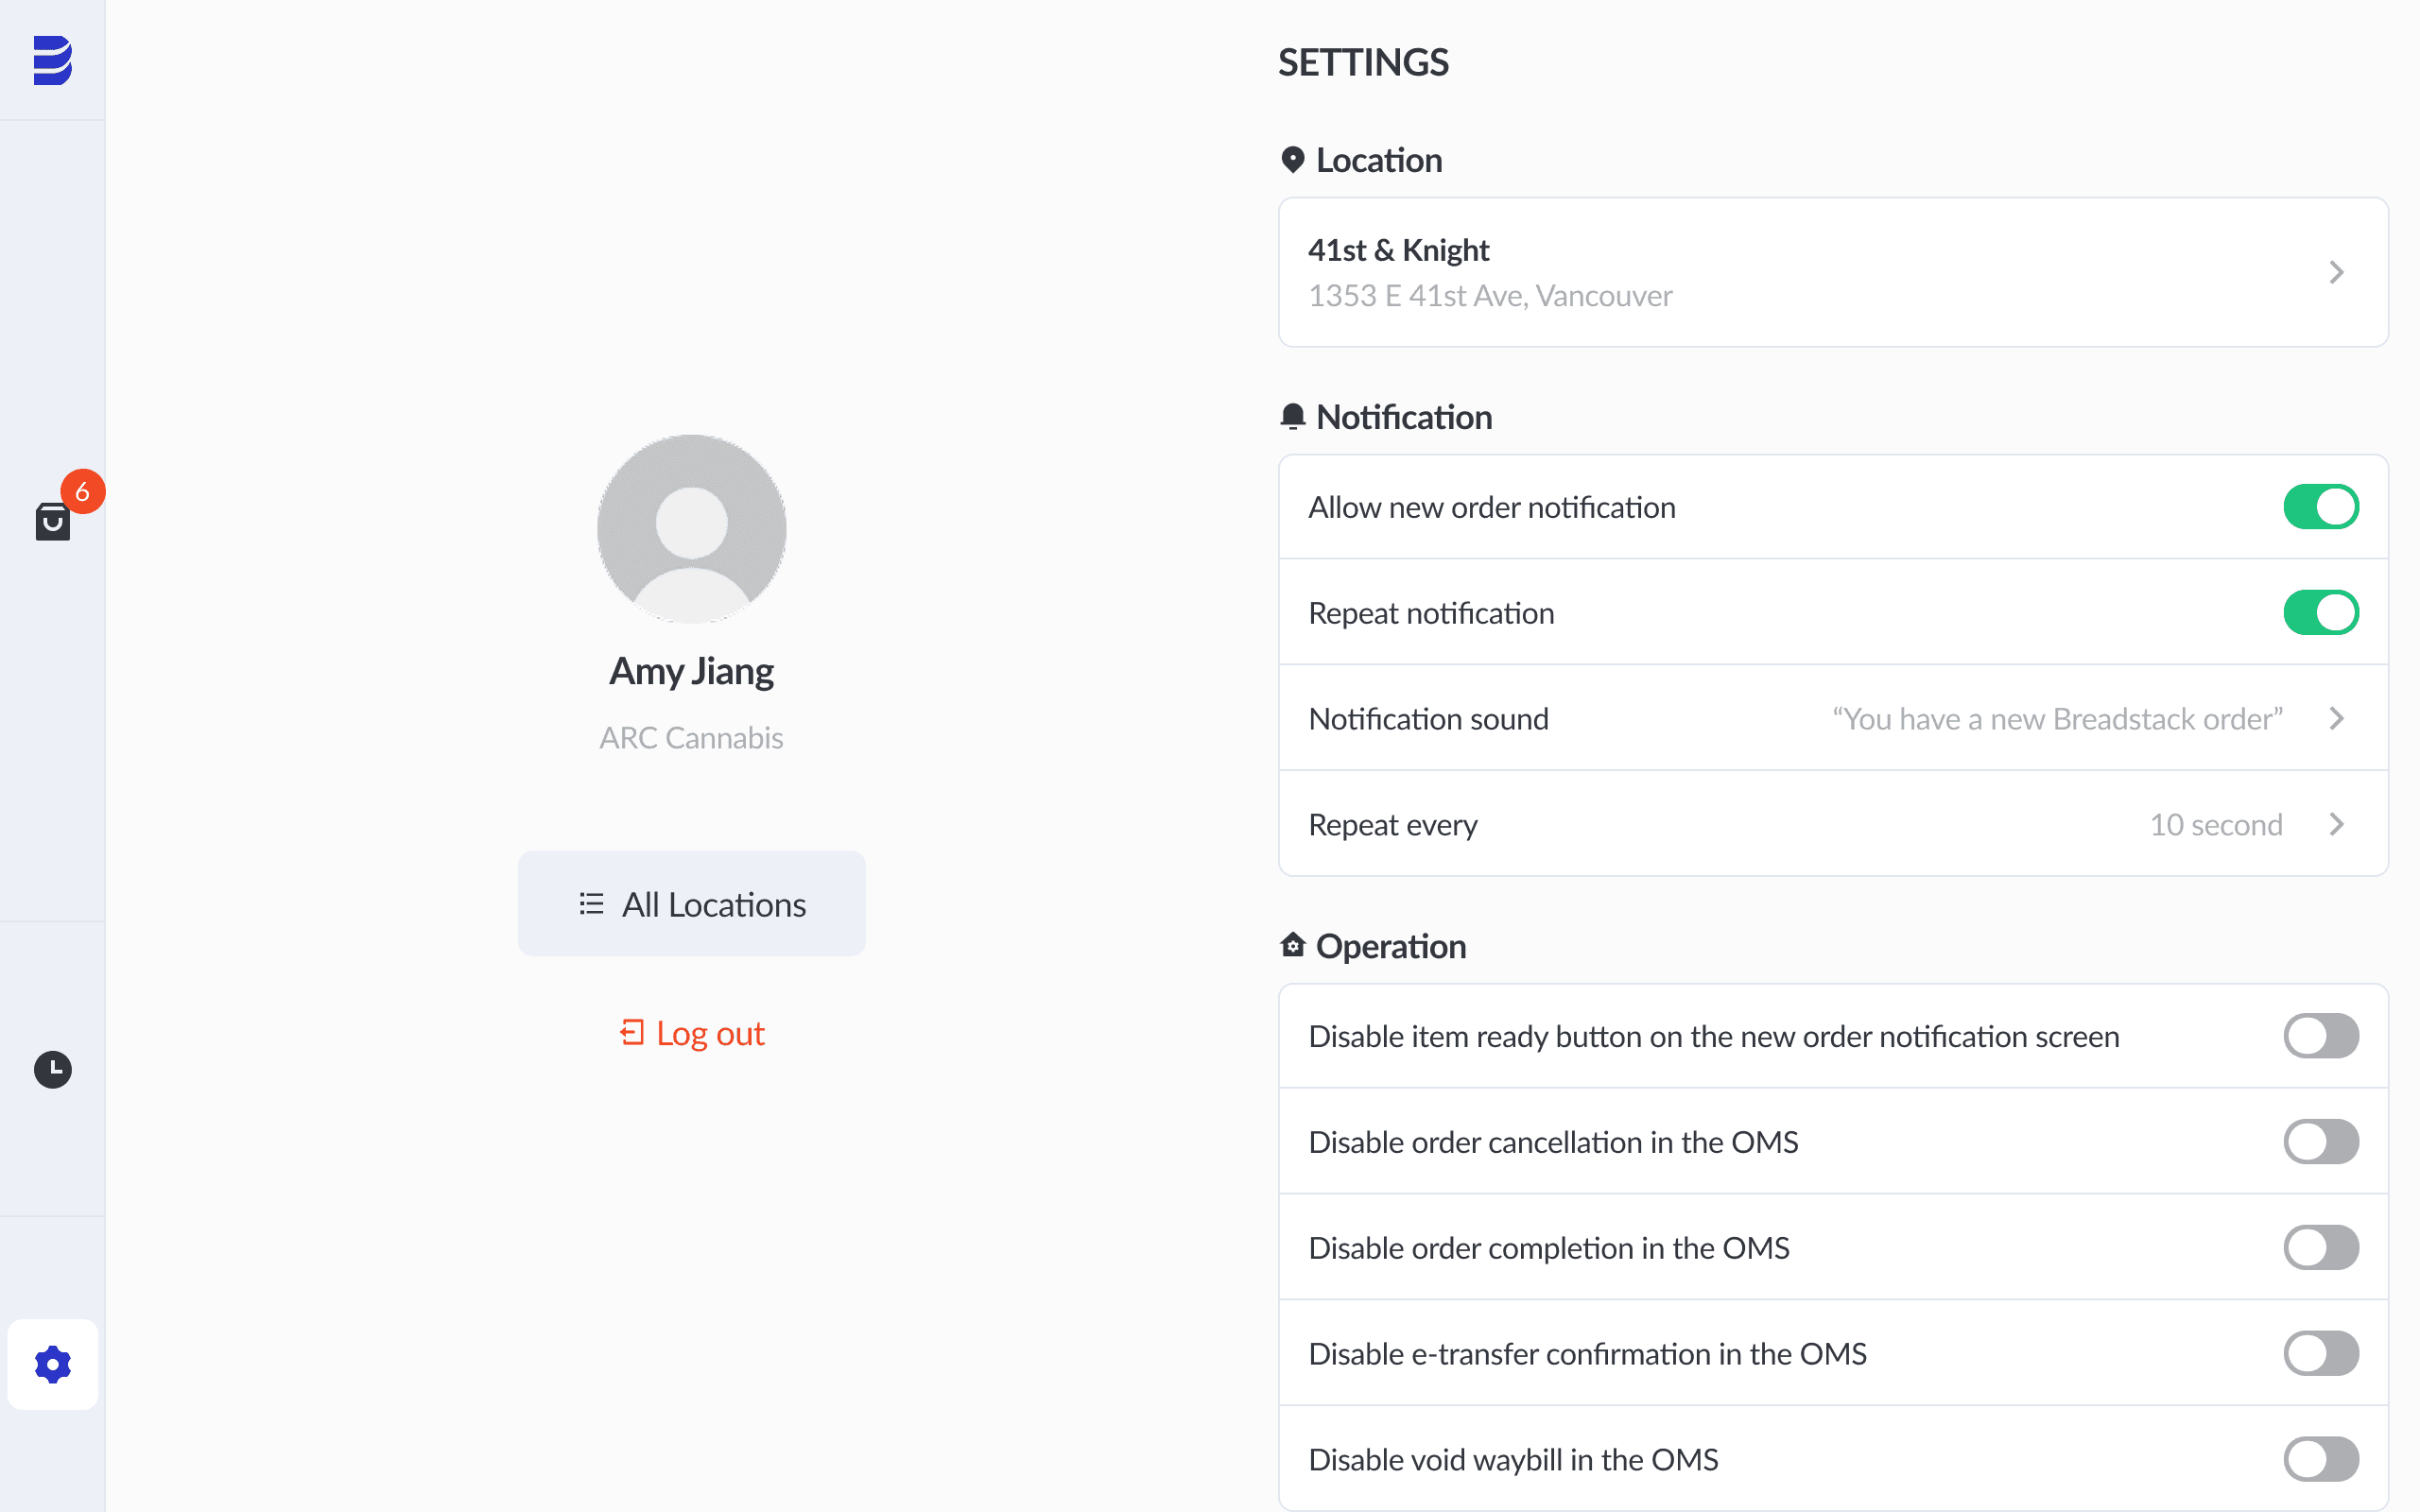Click the Location pin icon

point(1292,160)
